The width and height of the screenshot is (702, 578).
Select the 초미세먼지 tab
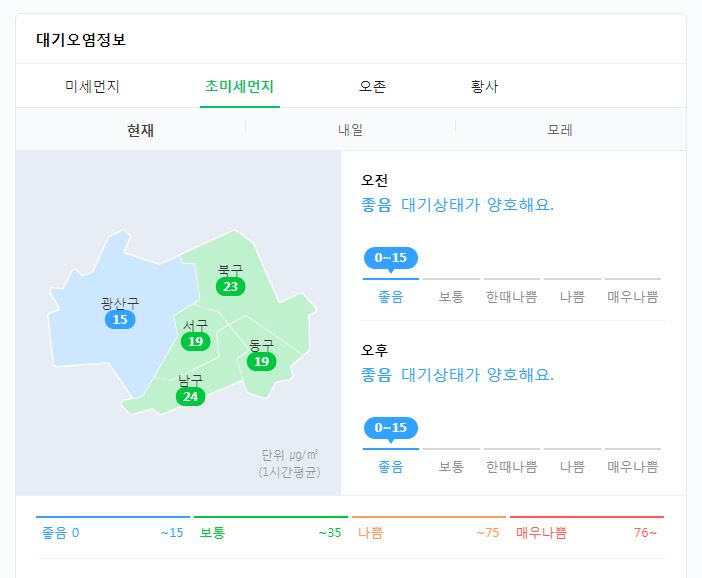[x=240, y=86]
